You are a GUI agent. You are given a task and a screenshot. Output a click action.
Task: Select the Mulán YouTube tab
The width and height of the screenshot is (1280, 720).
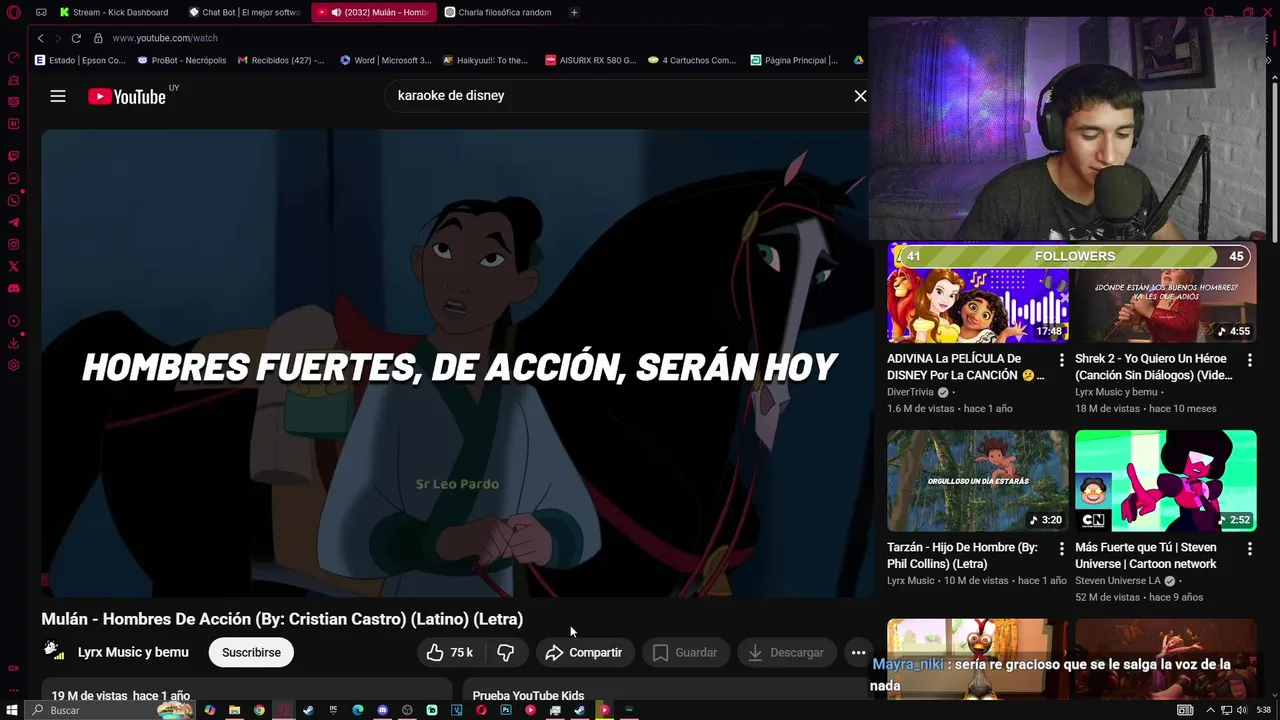point(374,12)
